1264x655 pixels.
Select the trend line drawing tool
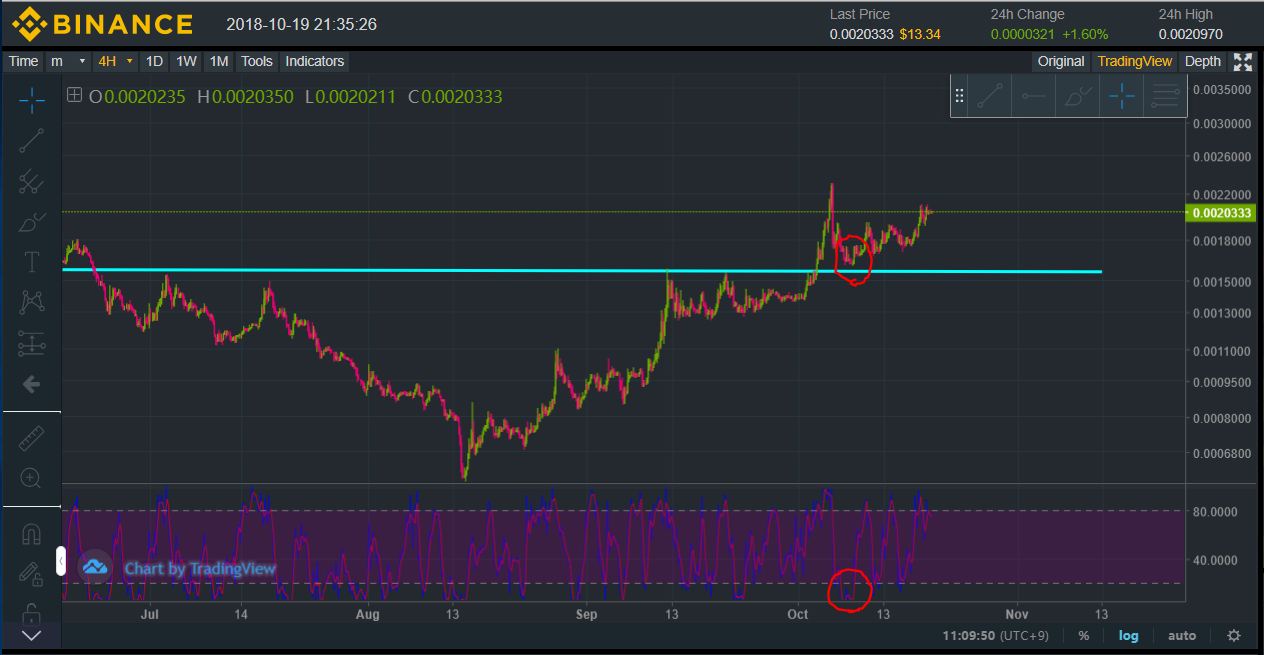(x=31, y=140)
